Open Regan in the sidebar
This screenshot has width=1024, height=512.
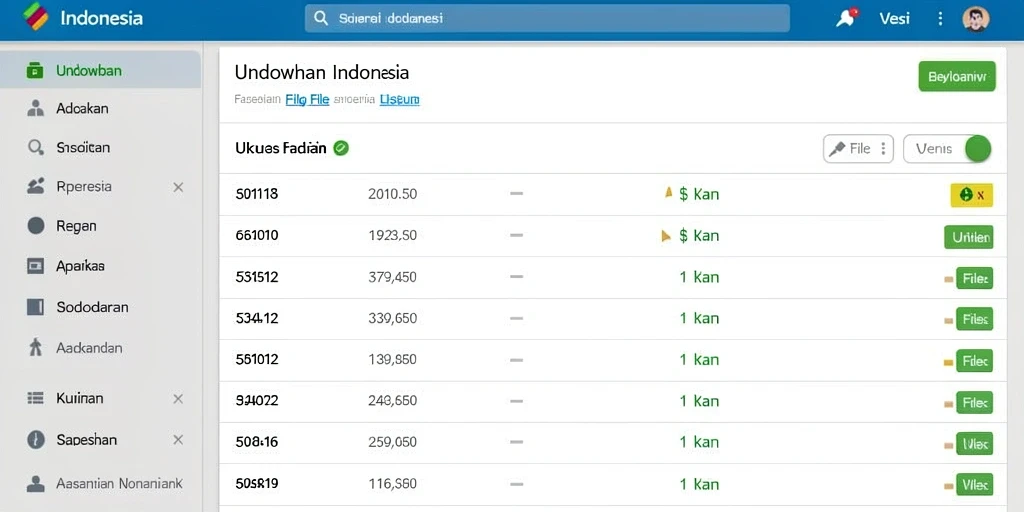(76, 226)
